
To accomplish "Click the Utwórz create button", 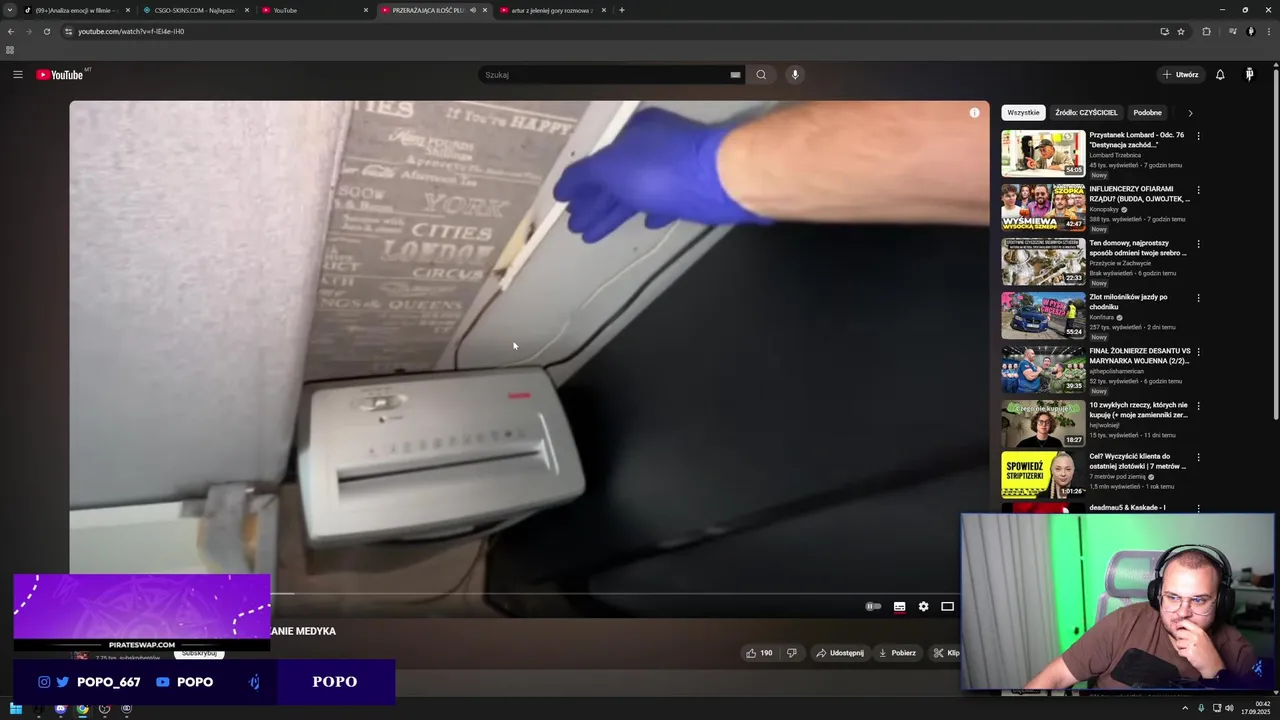I will [x=1180, y=75].
